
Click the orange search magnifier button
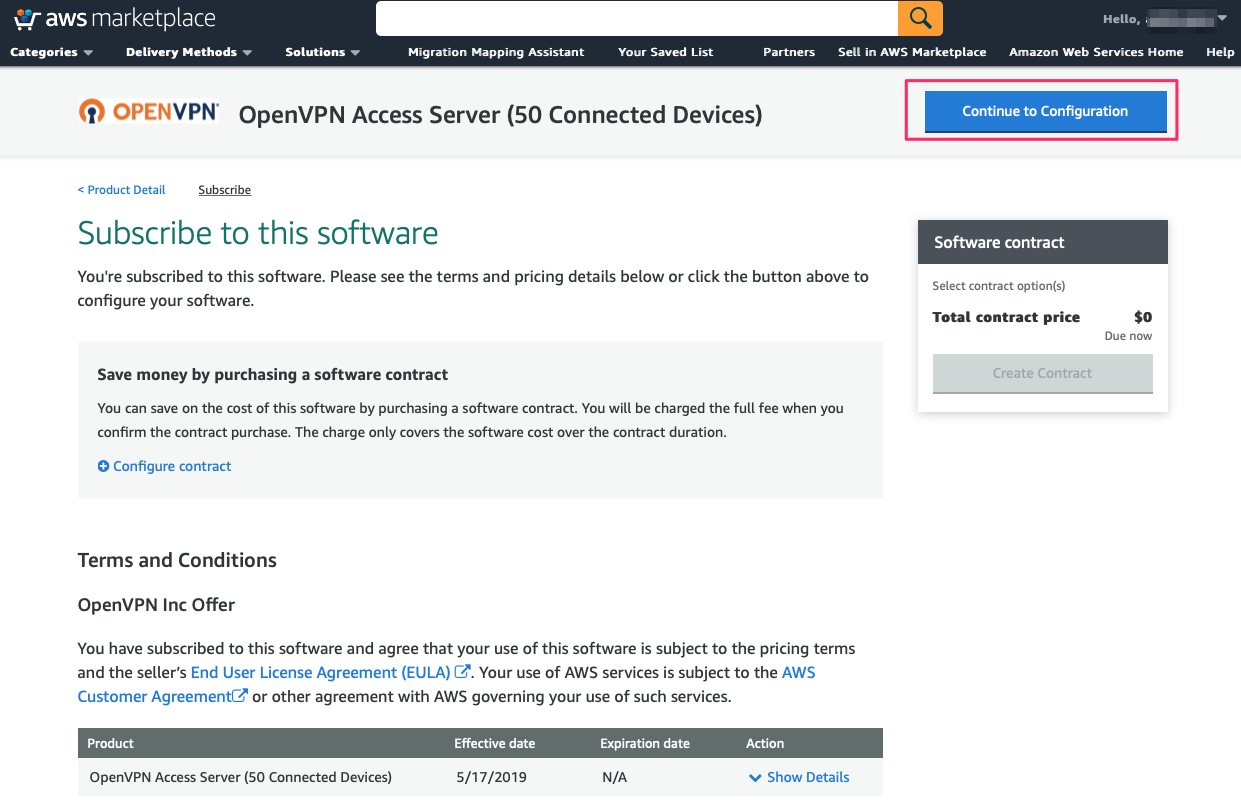coord(920,18)
